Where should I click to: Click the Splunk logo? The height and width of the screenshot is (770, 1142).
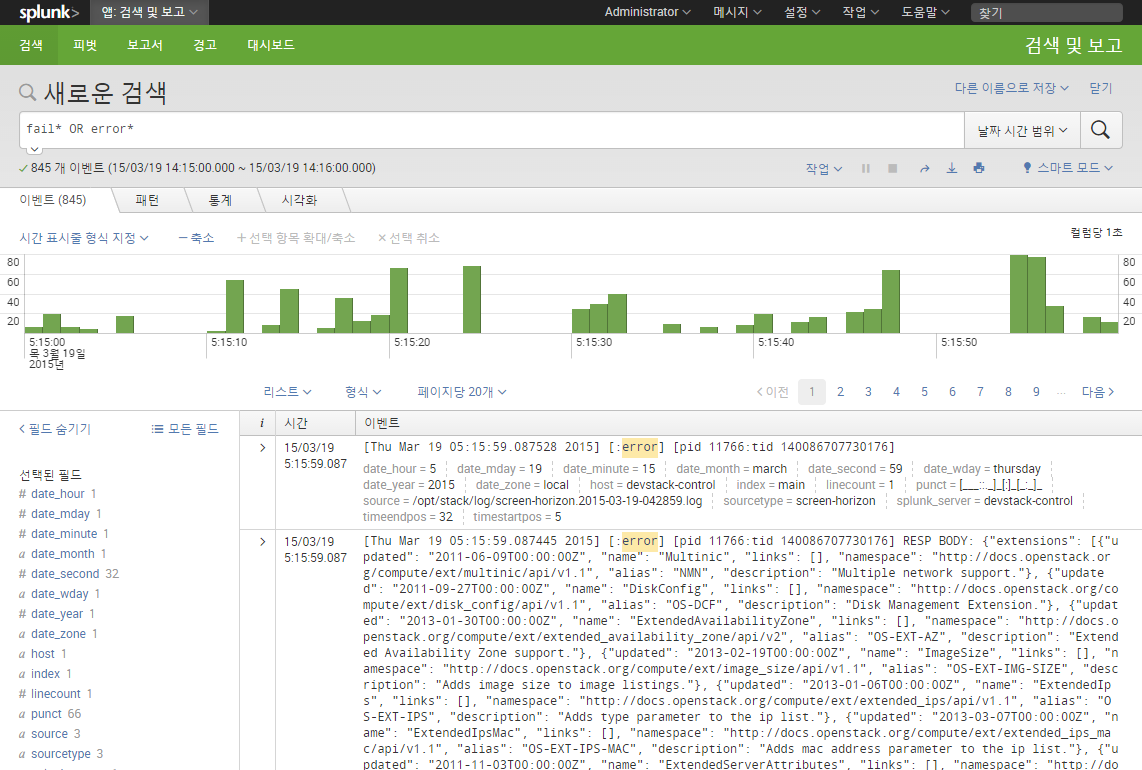point(48,12)
